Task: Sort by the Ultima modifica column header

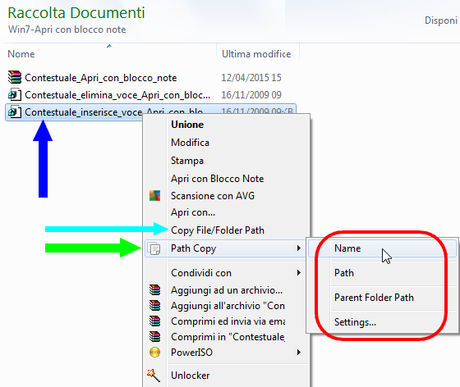Action: pos(256,54)
